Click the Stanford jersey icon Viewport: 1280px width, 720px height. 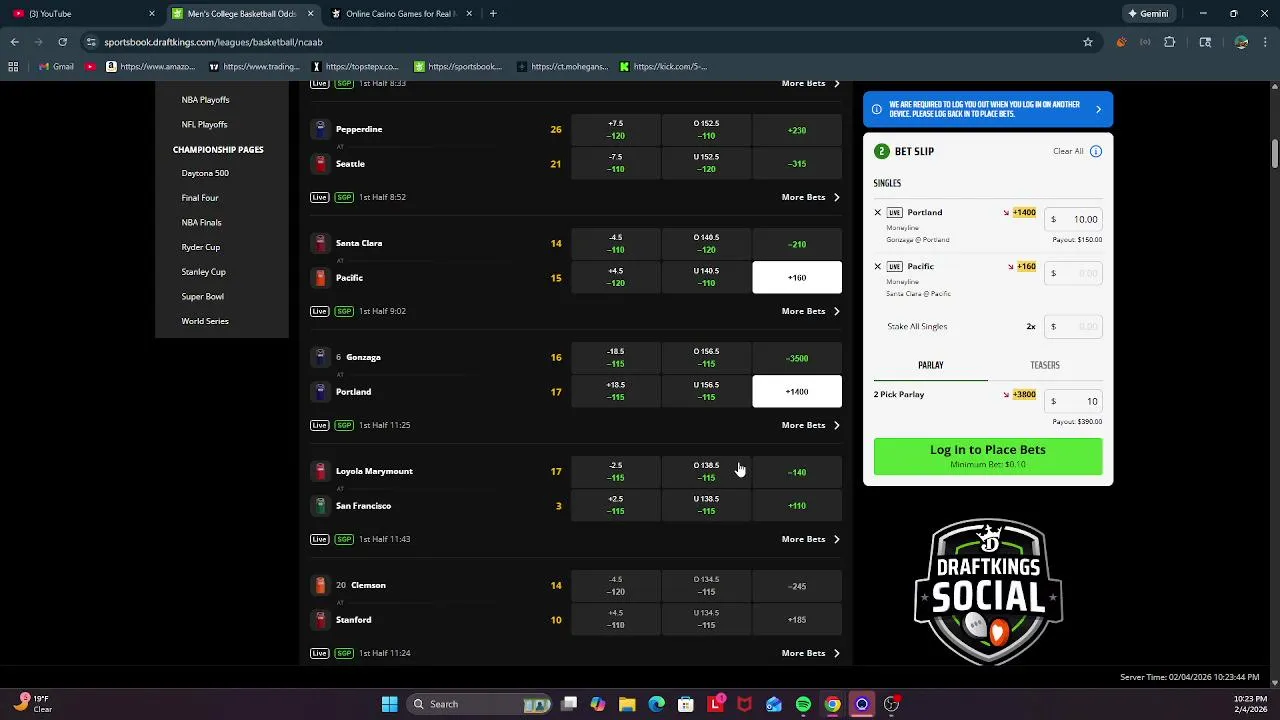click(x=320, y=620)
